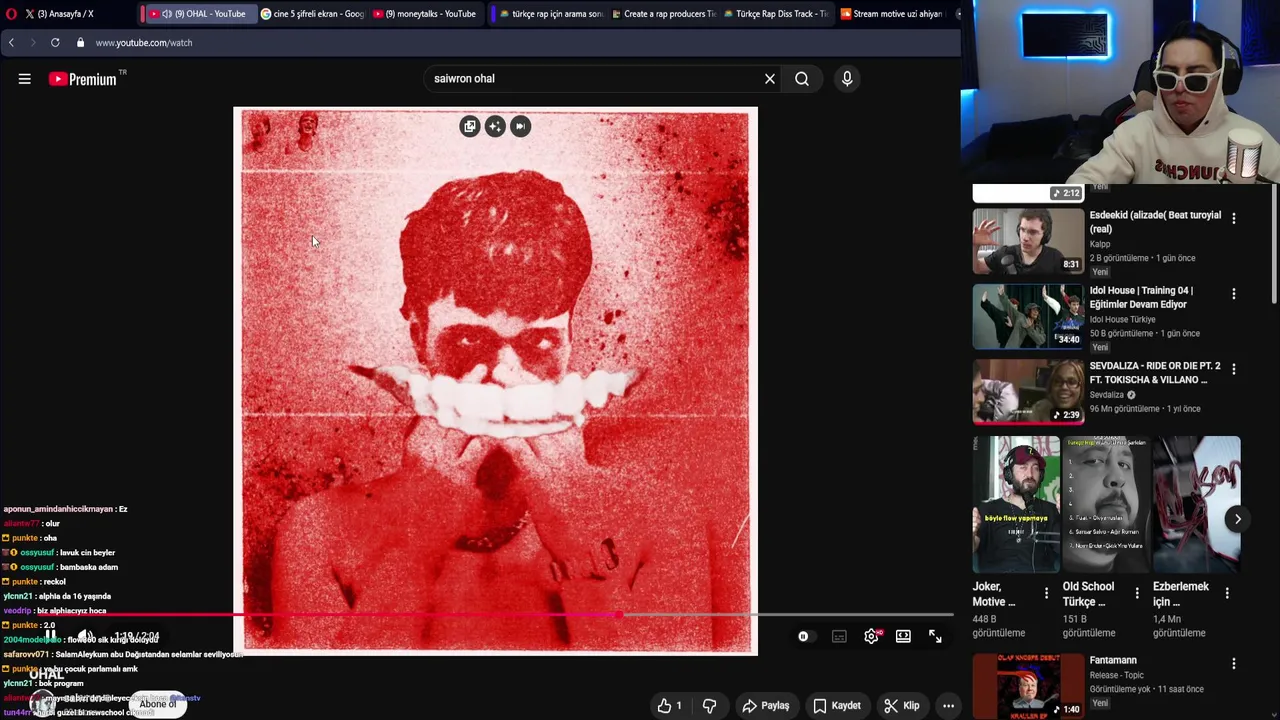Click the first overlay icon atop the cover art
This screenshot has height=720, width=1280.
click(470, 126)
